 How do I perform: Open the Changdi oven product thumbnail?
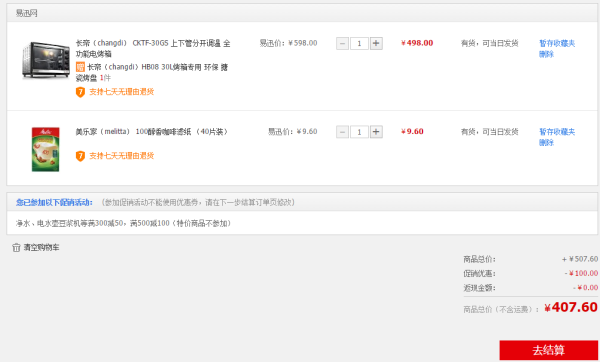pos(46,60)
